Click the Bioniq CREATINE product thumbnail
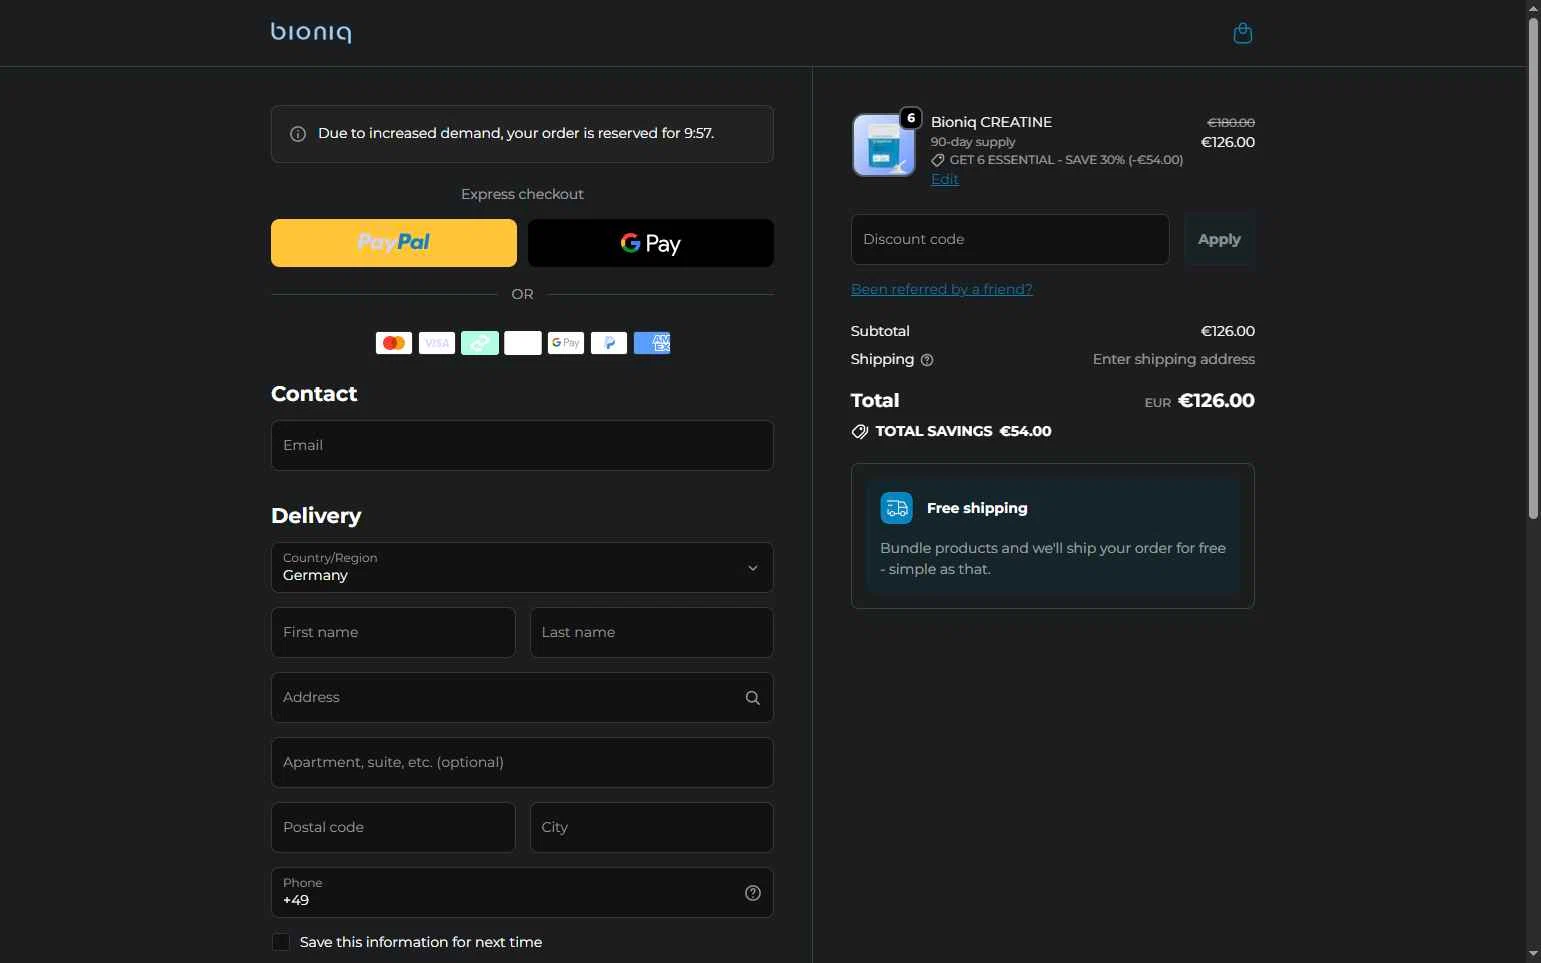Viewport: 1541px width, 963px height. tap(884, 145)
